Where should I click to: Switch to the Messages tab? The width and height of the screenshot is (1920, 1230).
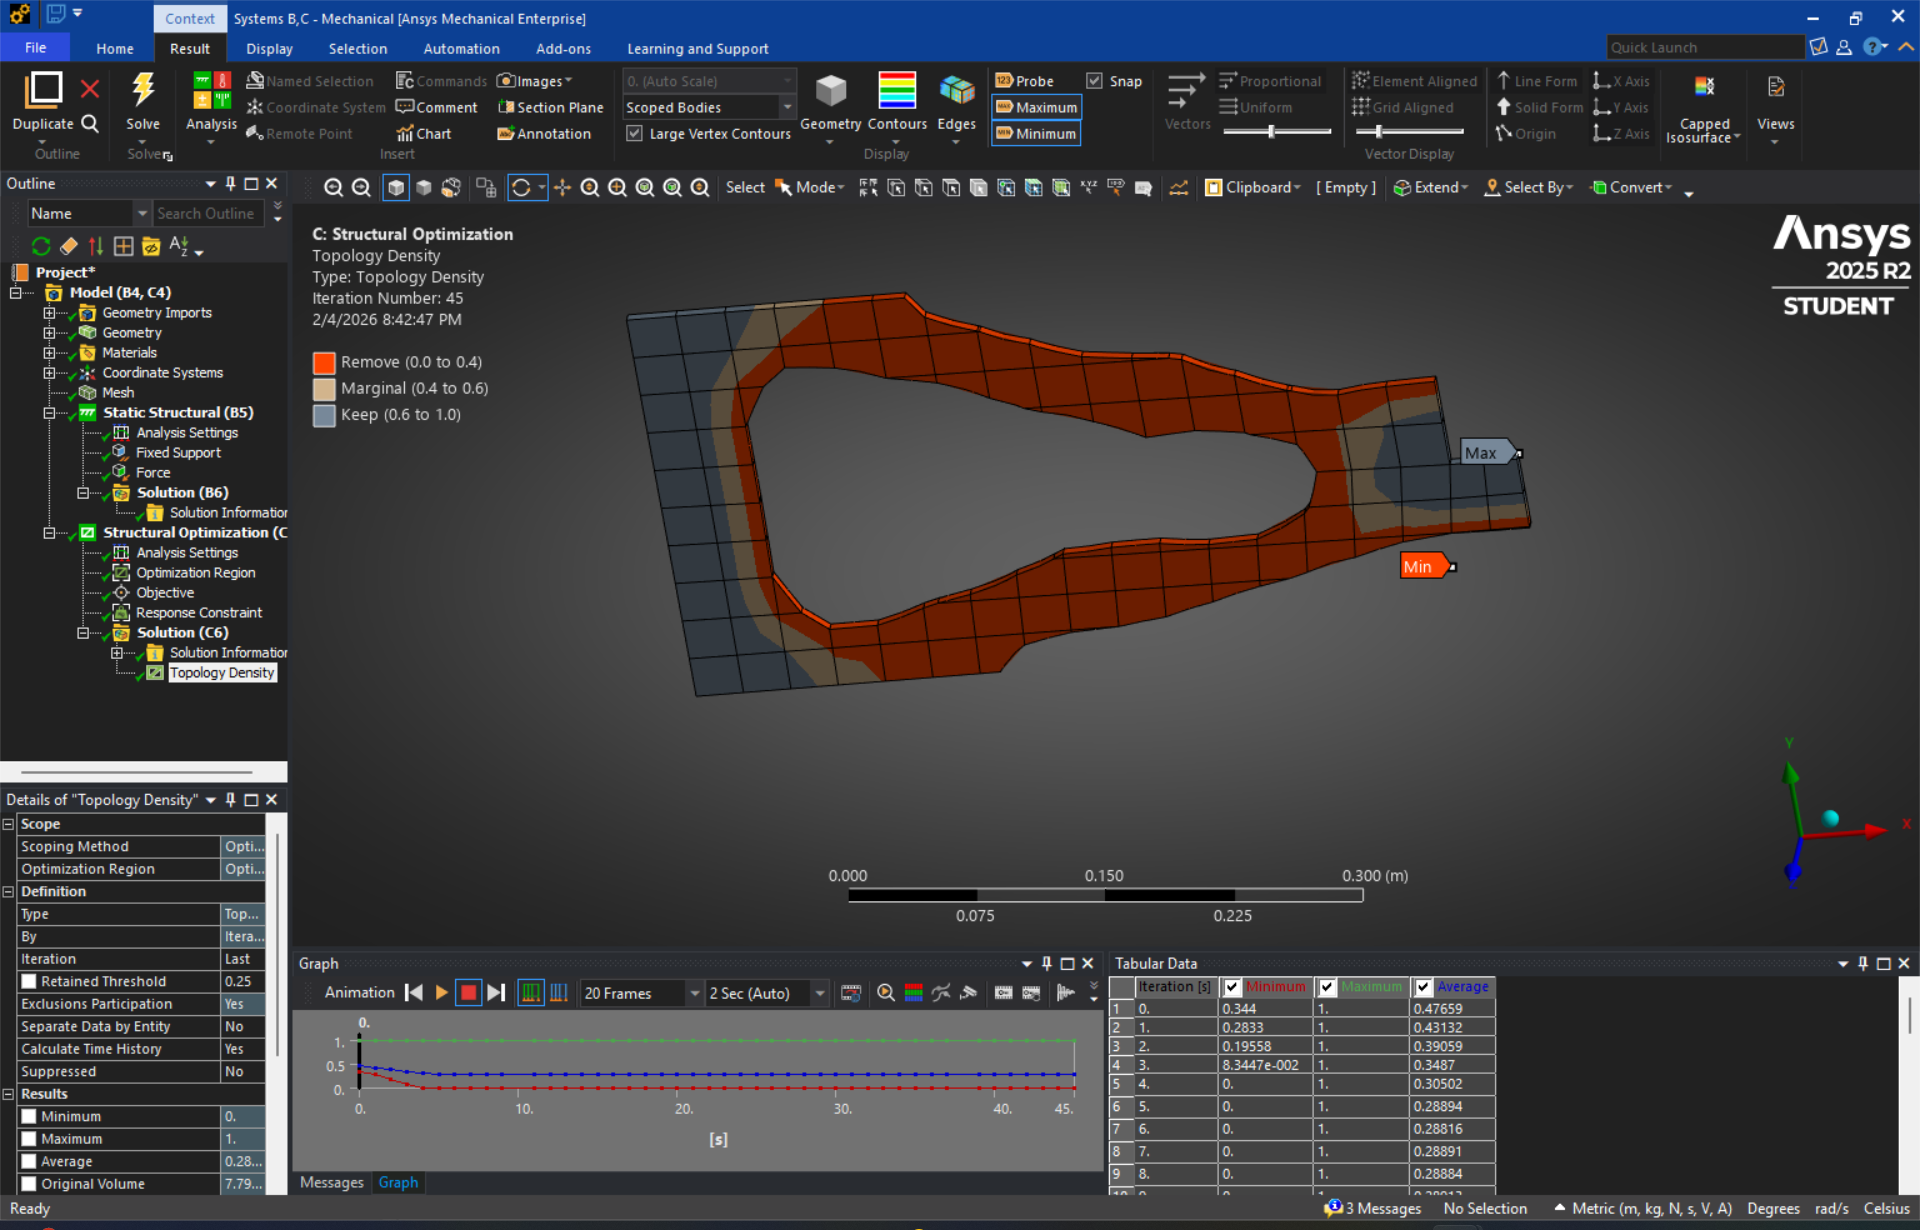coord(331,1182)
